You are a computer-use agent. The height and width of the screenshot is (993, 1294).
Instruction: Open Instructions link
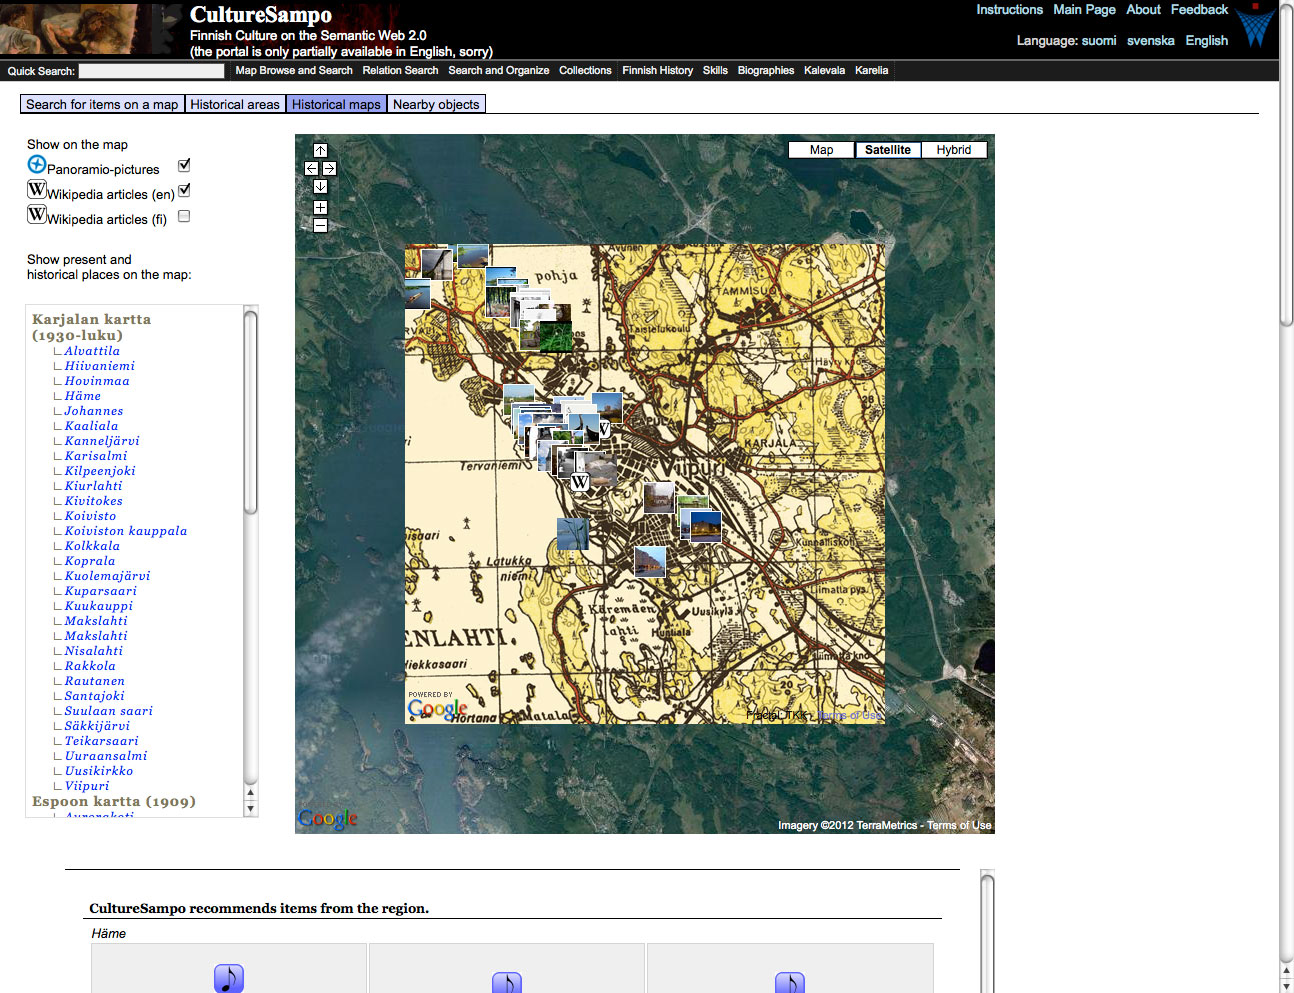[x=1009, y=10]
